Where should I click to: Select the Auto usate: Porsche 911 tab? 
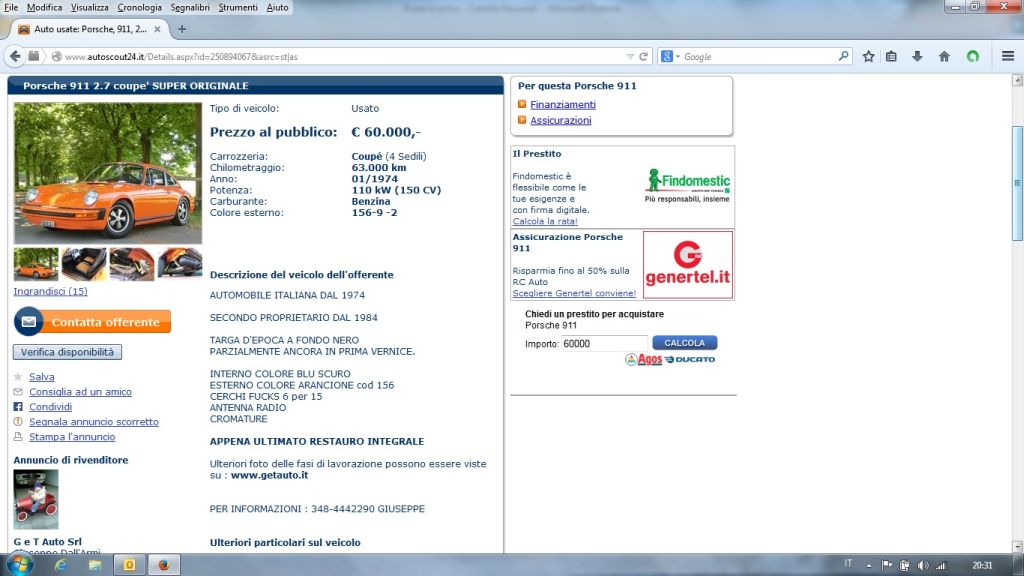[x=89, y=29]
